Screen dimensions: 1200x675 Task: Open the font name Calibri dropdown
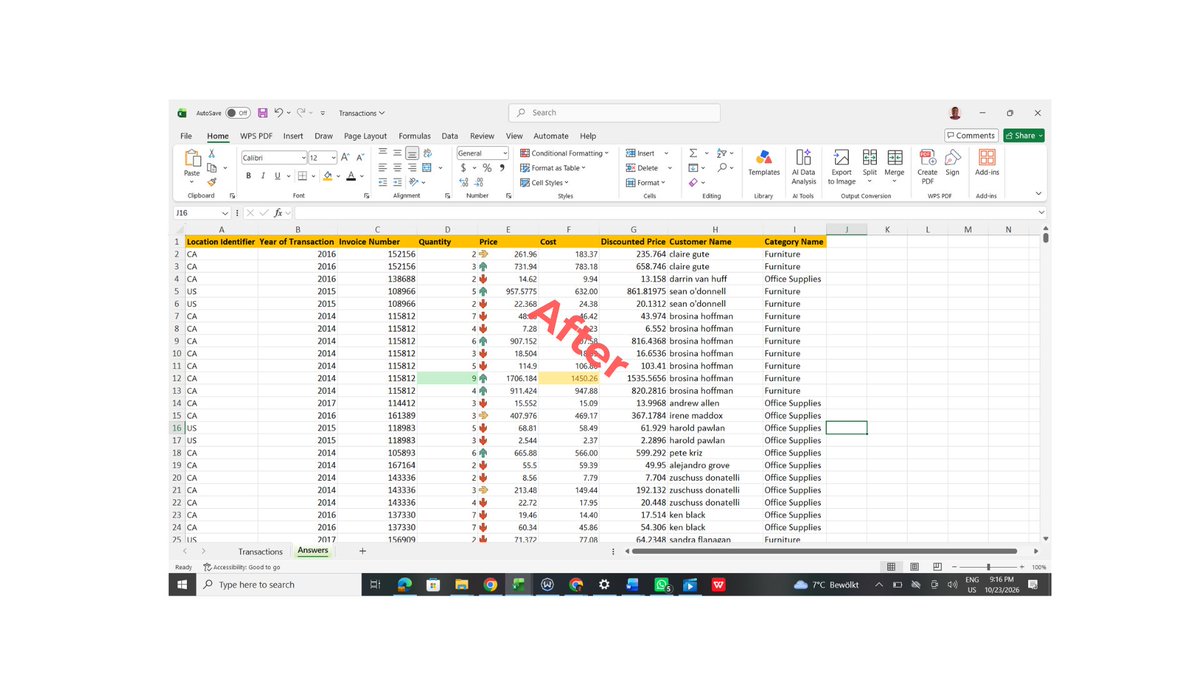[303, 158]
